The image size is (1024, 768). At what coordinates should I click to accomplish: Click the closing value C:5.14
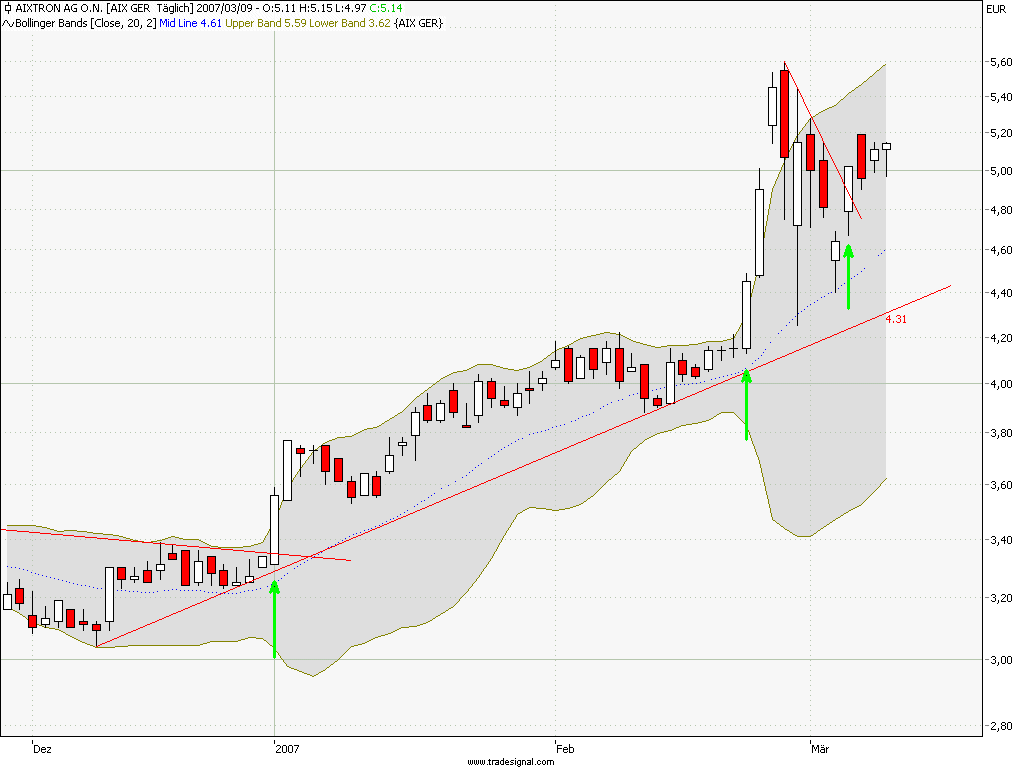point(386,8)
